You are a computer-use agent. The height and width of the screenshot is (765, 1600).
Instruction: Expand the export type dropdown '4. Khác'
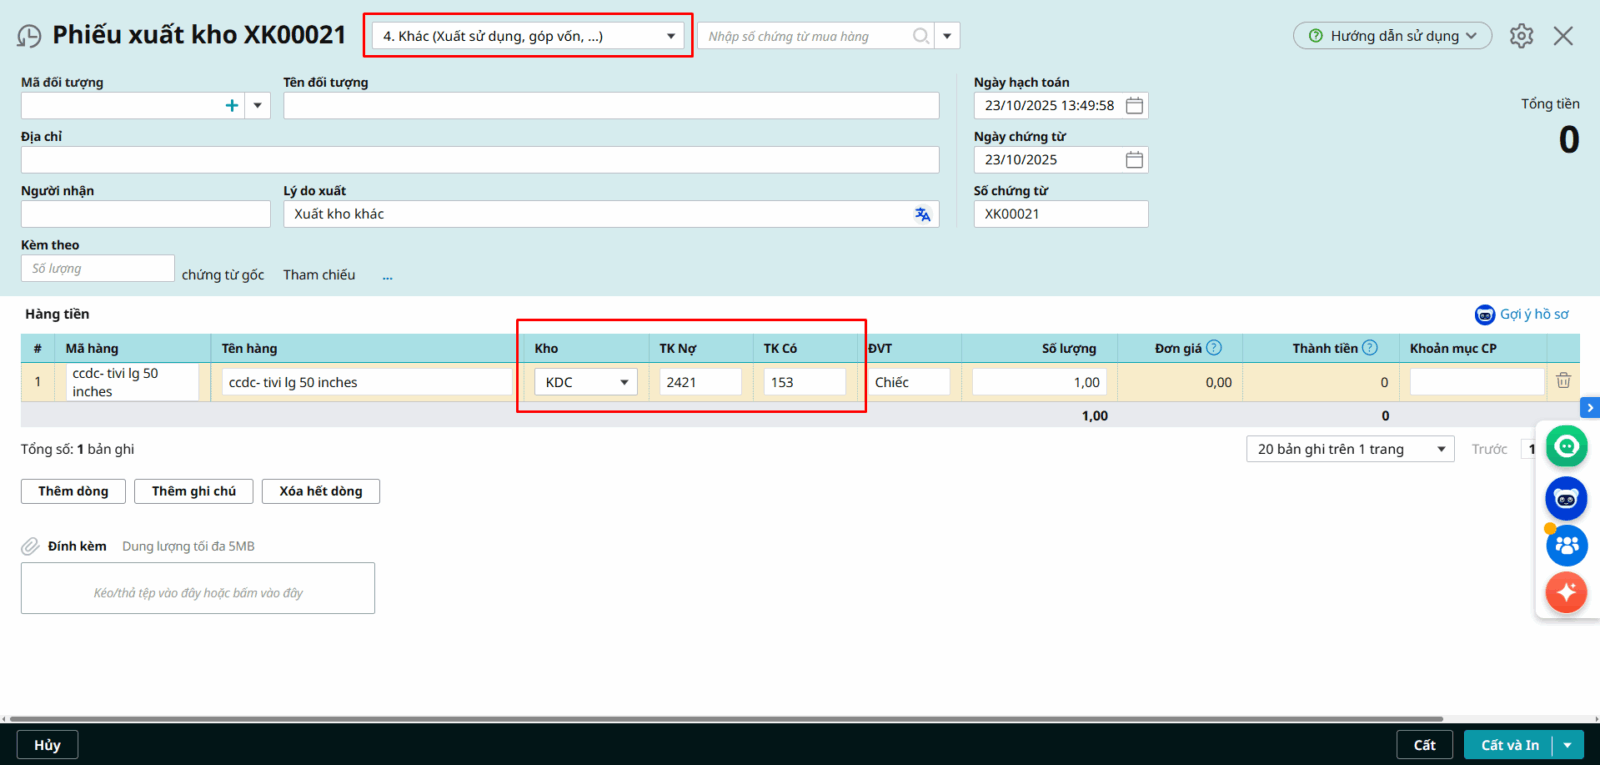point(670,36)
